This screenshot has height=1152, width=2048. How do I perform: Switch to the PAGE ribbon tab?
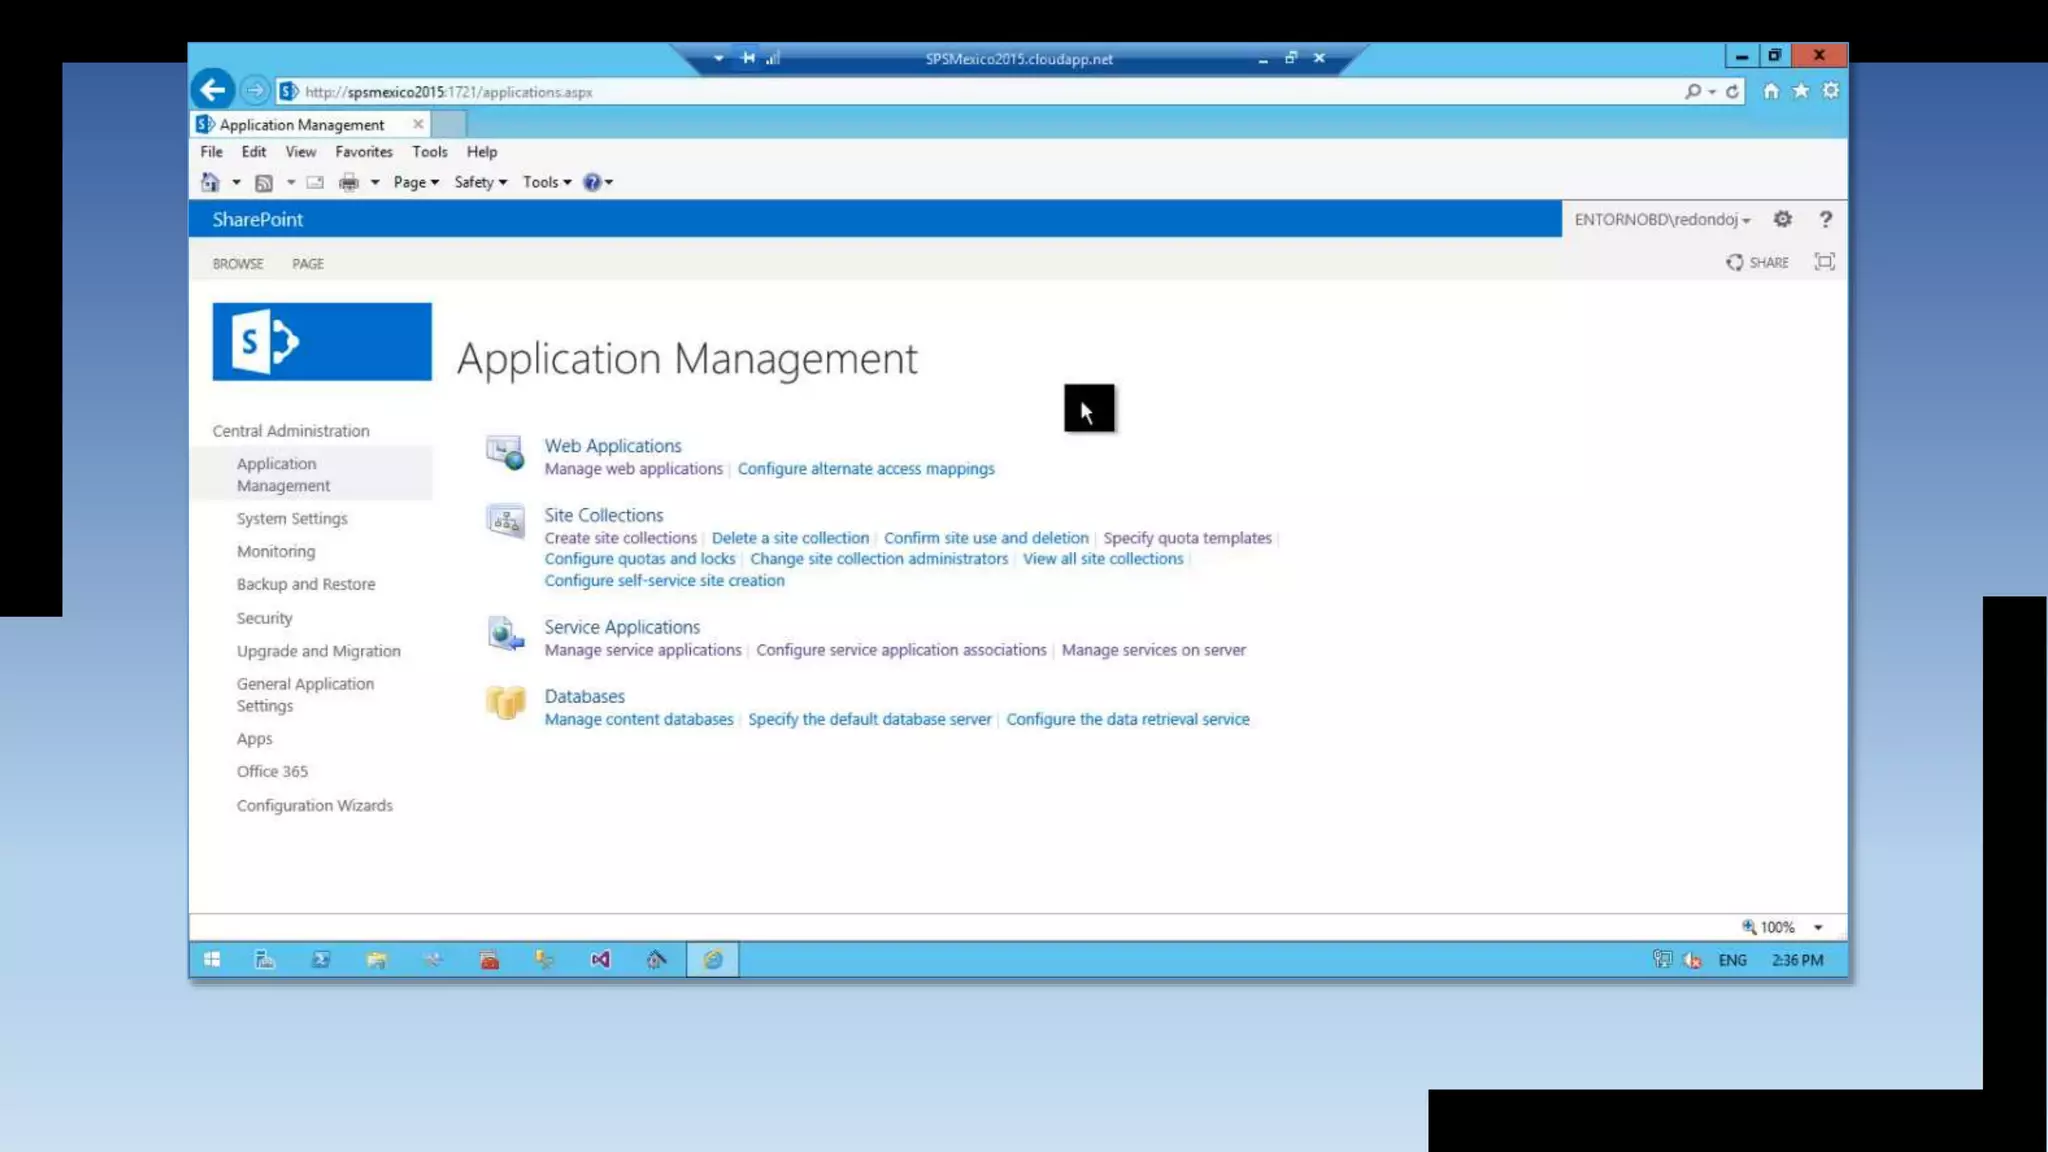307,264
